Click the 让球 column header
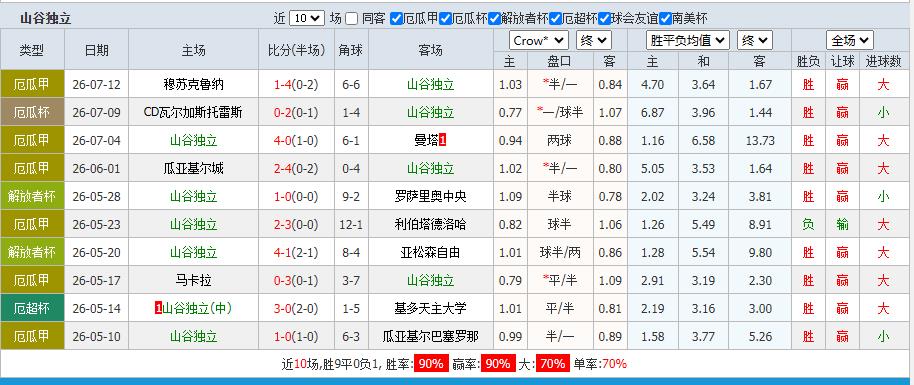Viewport: 914px width, 385px height. pos(842,61)
